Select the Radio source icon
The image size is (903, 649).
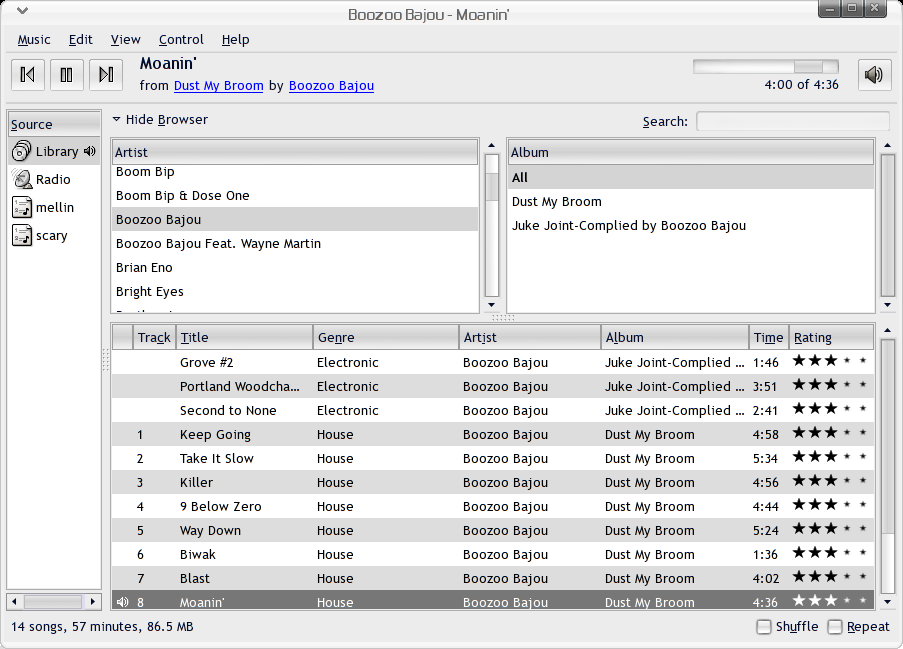[22, 179]
